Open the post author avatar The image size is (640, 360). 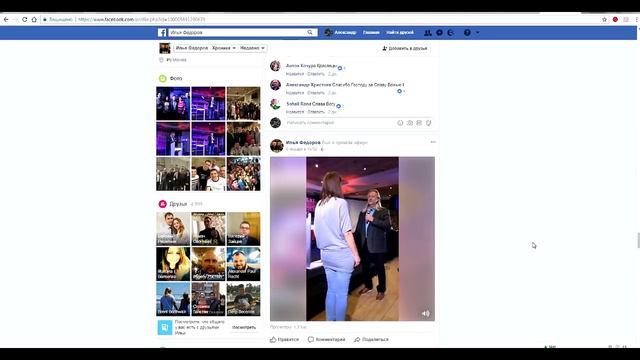pos(276,146)
